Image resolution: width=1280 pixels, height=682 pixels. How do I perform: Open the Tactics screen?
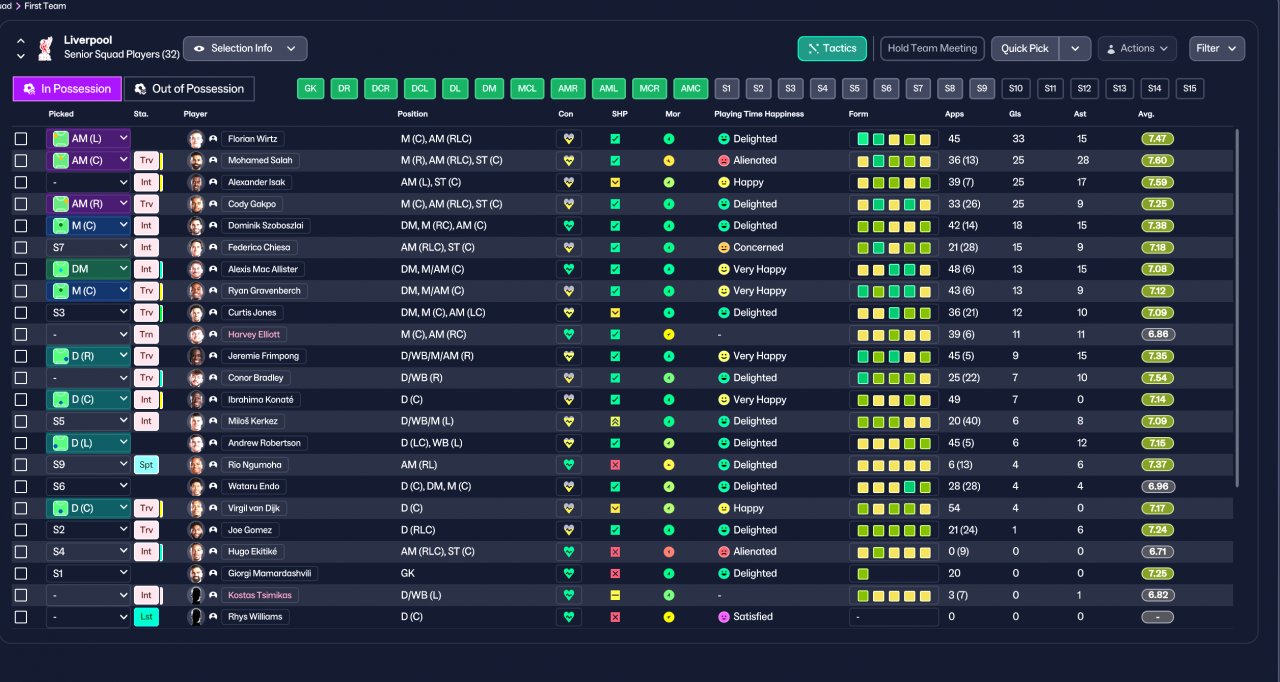[x=832, y=48]
